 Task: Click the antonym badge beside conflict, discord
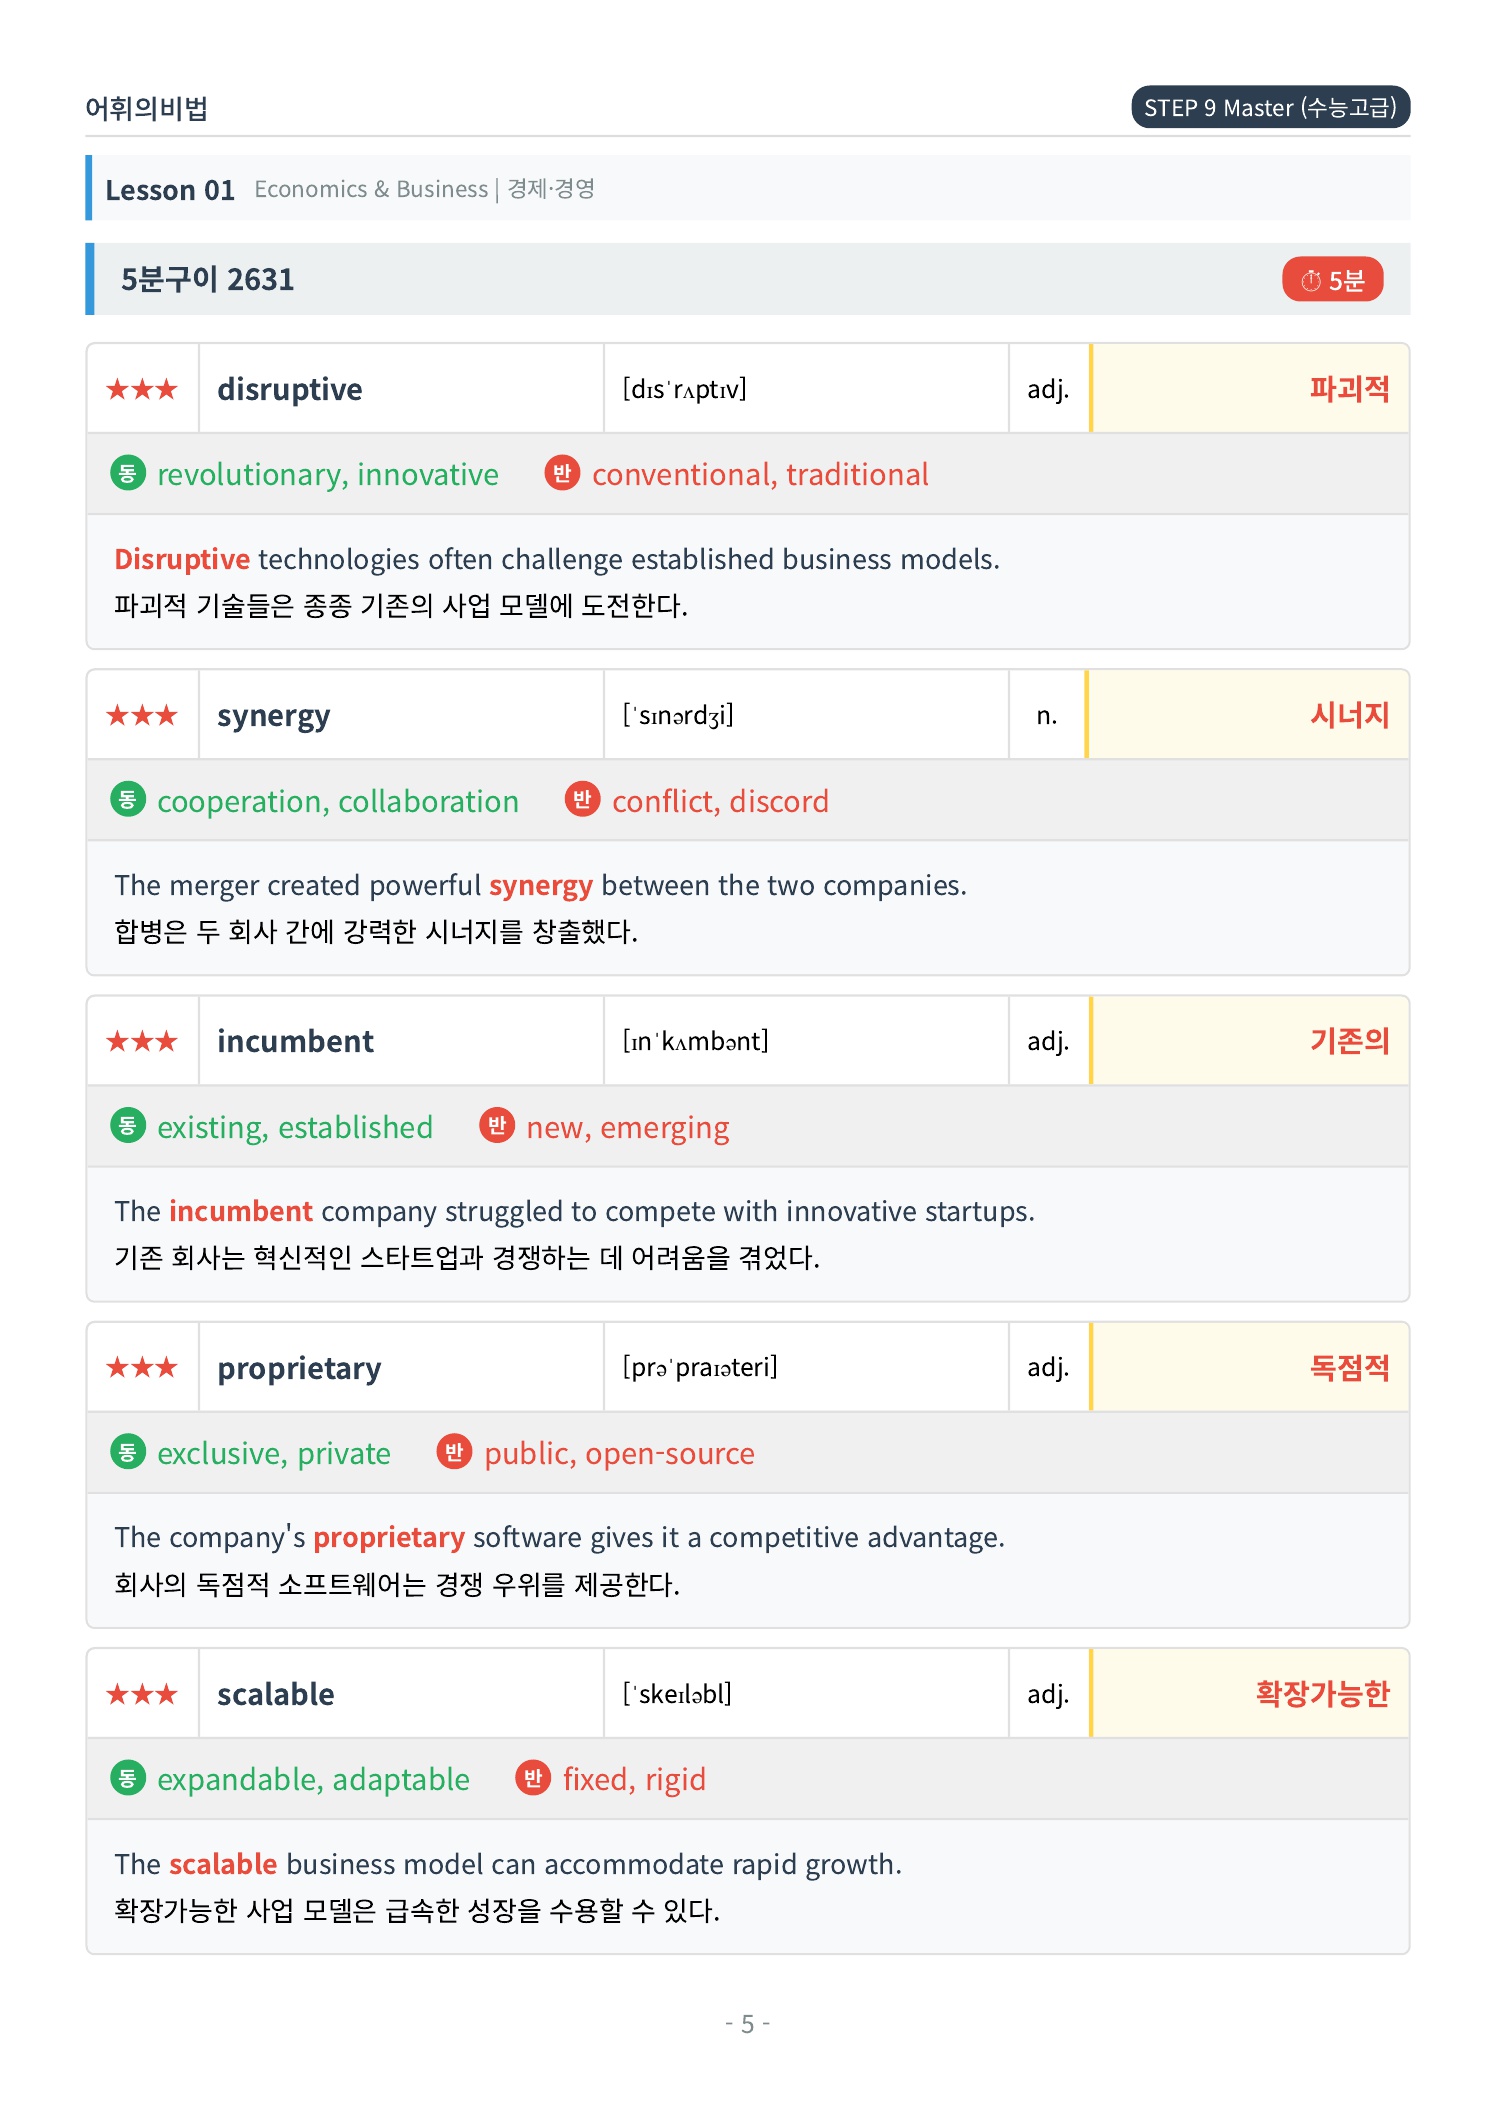pos(582,800)
